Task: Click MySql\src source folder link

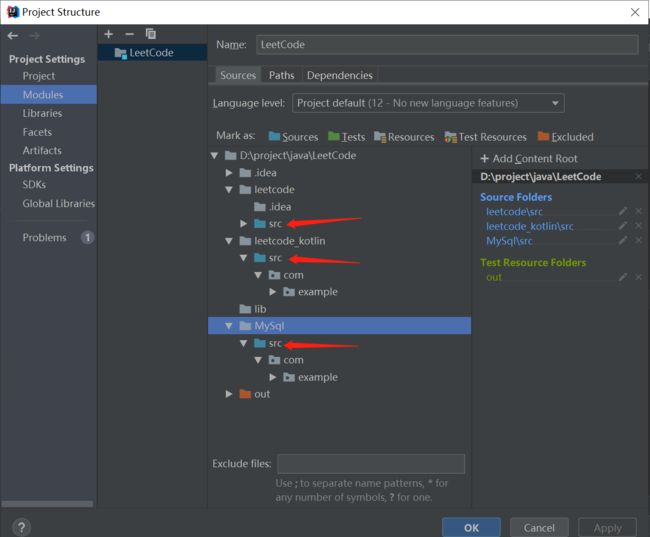Action: pos(509,241)
